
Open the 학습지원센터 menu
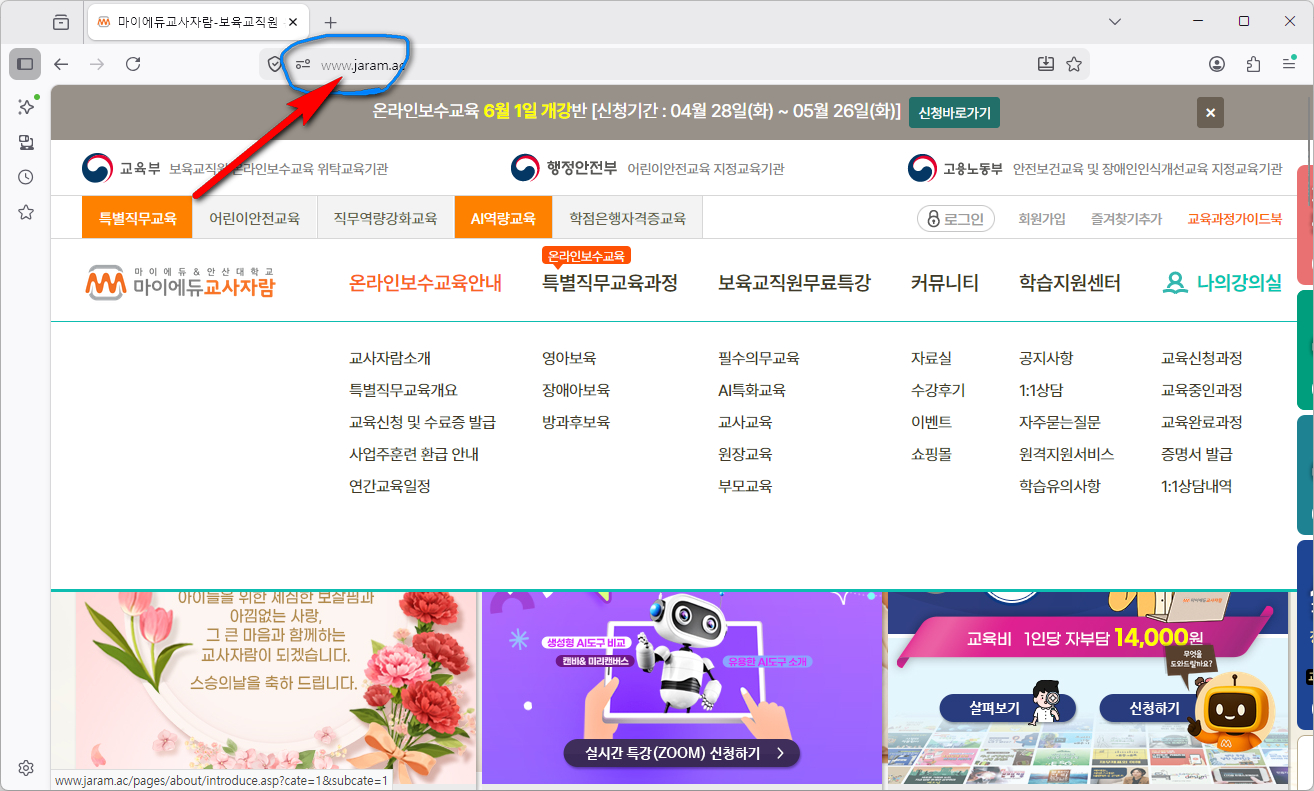pos(1070,283)
